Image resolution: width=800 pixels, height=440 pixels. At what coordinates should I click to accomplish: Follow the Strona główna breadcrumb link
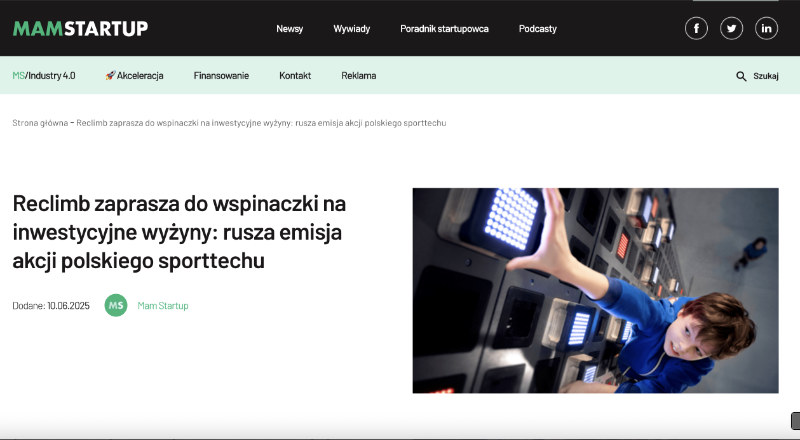[x=40, y=123]
